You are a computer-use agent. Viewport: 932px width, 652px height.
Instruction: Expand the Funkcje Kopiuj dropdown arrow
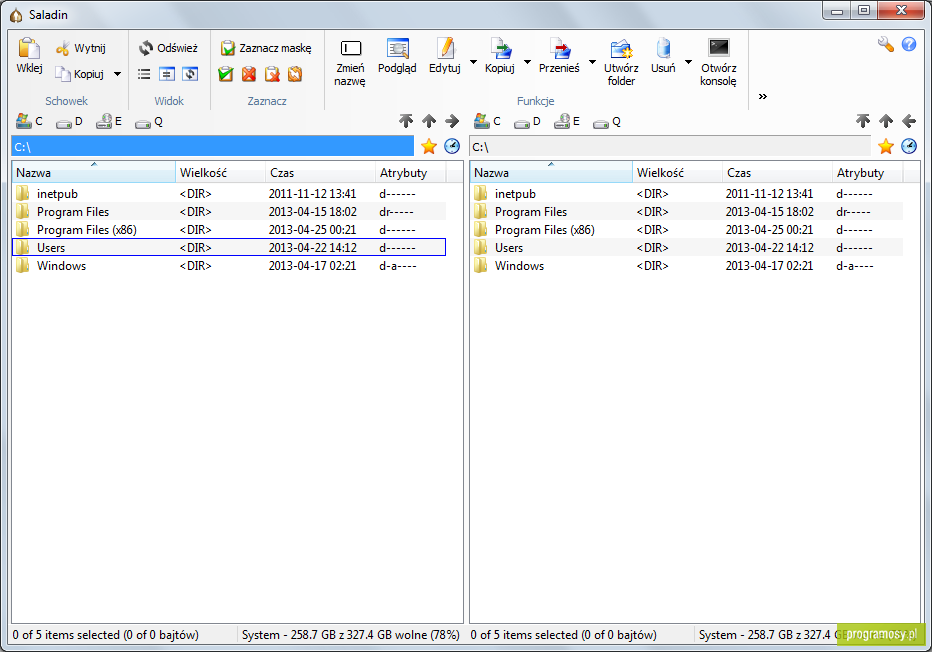point(527,62)
